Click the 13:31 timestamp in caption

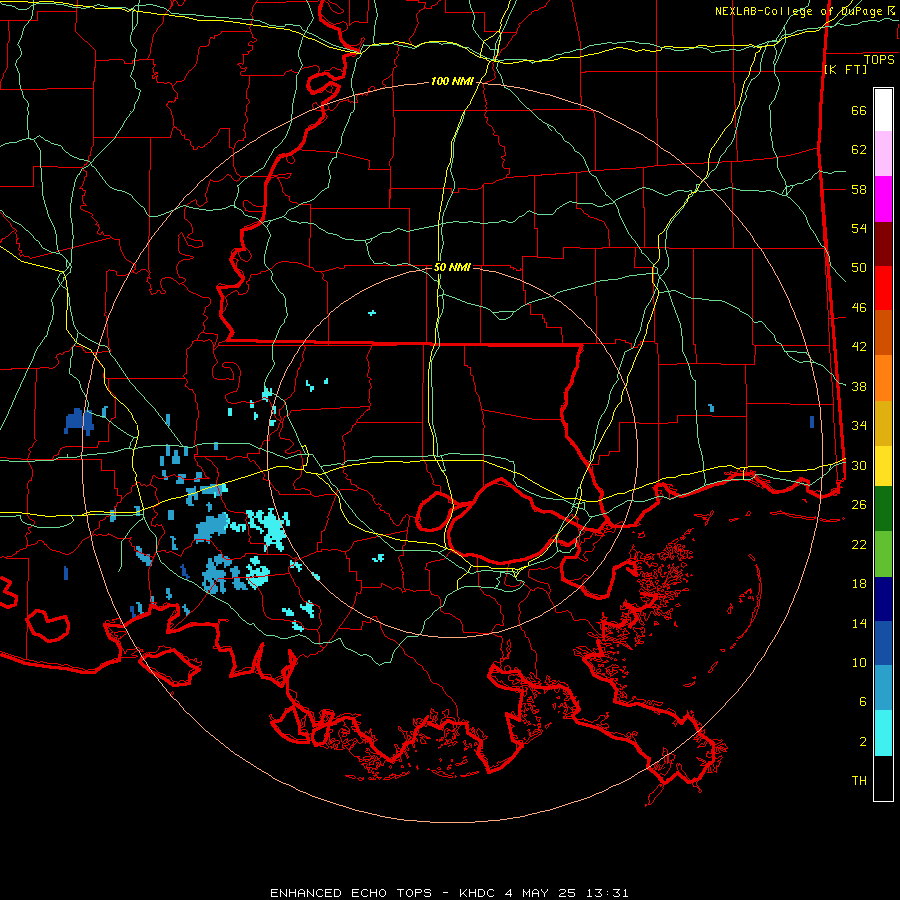point(607,893)
